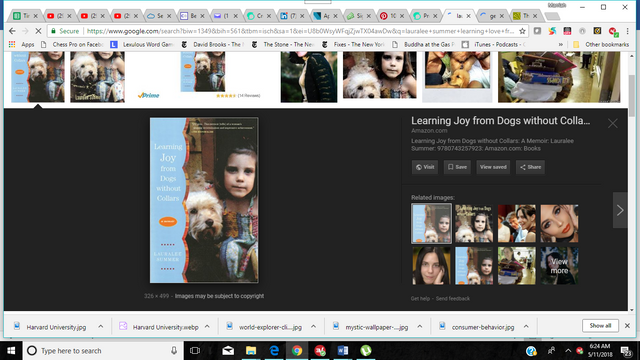Image resolution: width=640 pixels, height=360 pixels.
Task: Open the Lexulous Word Game bookmark
Action: coord(142,44)
